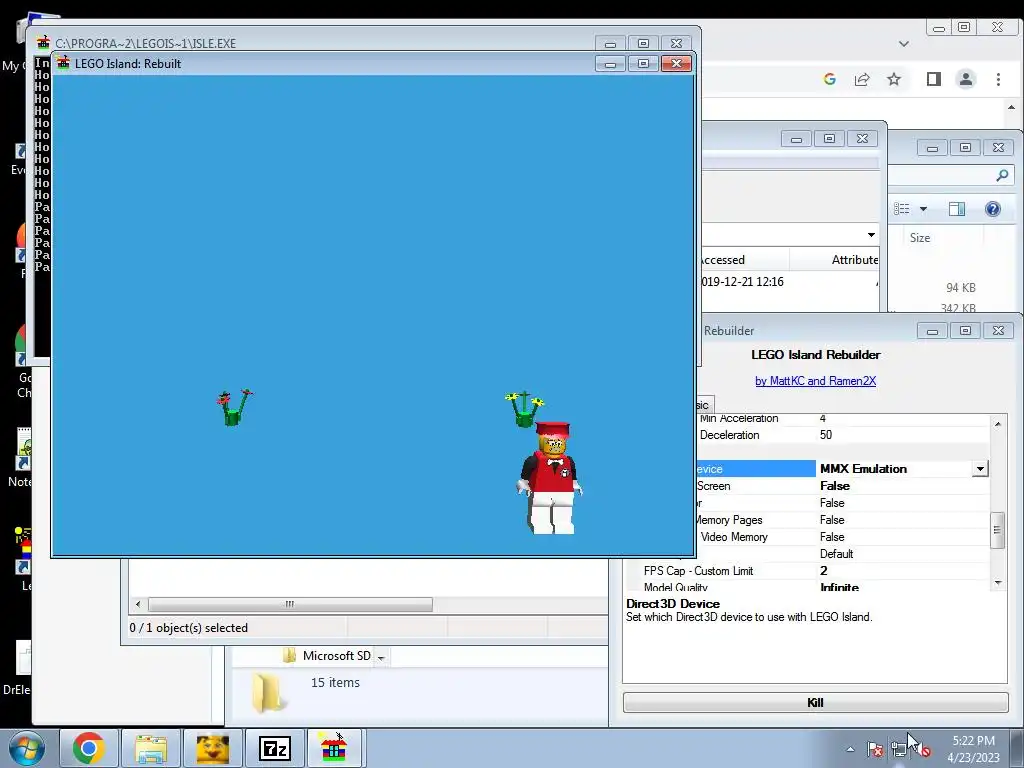Sort by the Accessed column header

coord(744,260)
